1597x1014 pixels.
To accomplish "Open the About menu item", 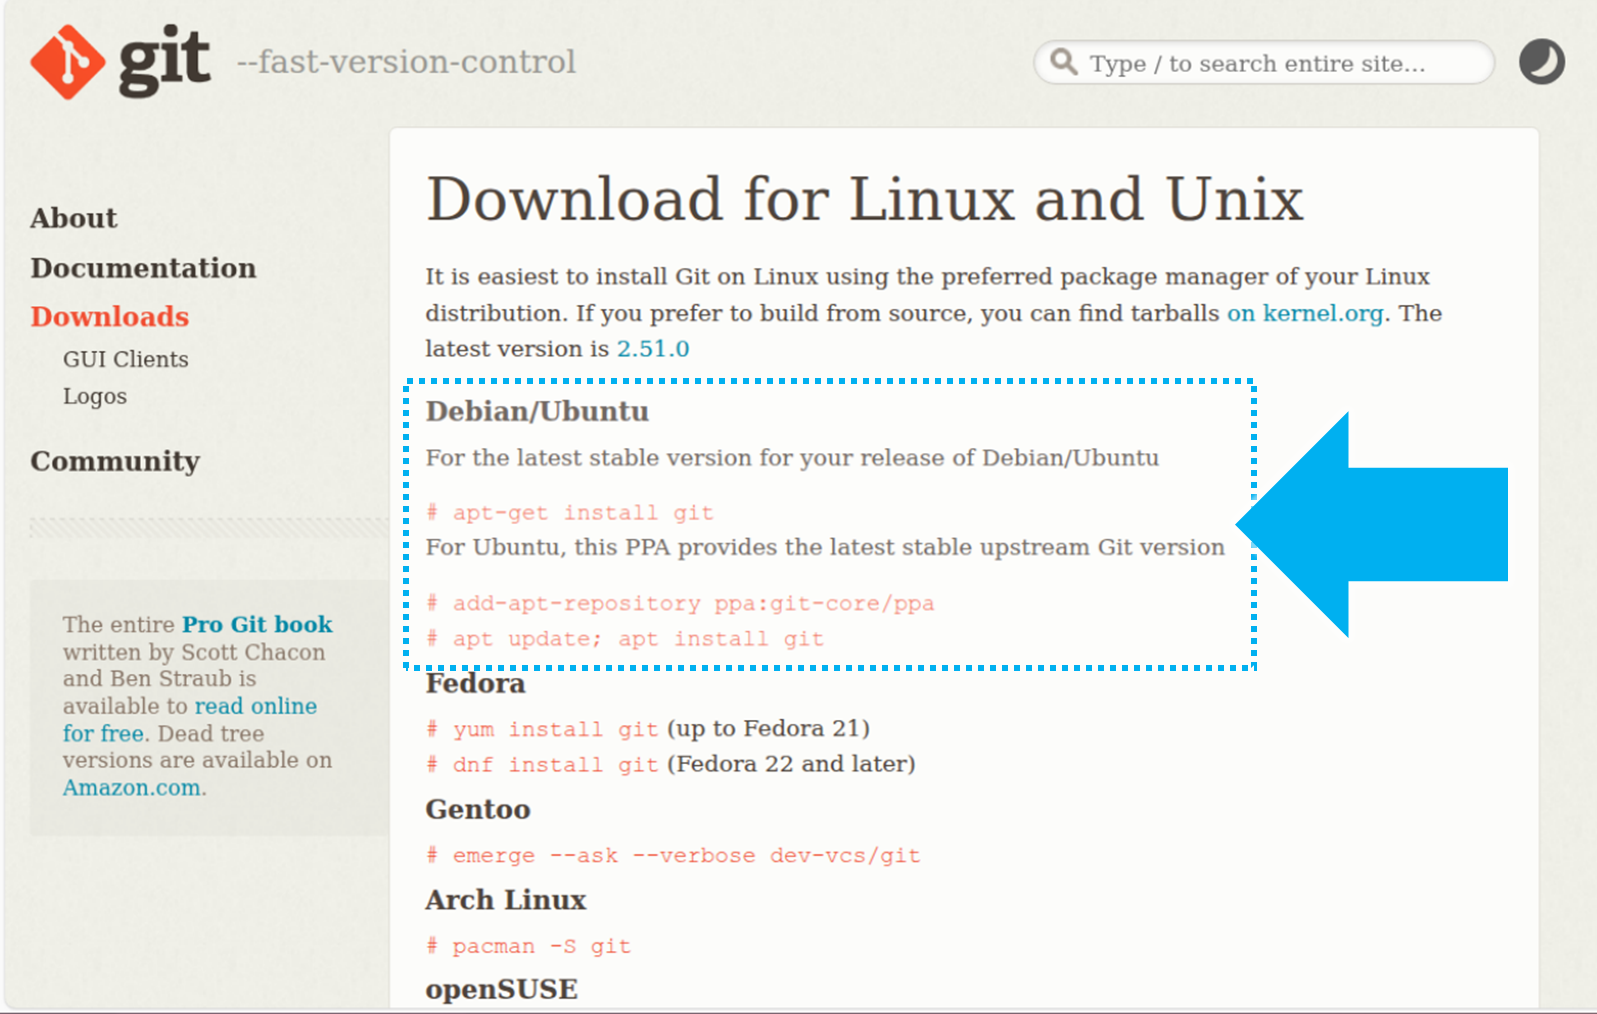I will click(x=74, y=218).
